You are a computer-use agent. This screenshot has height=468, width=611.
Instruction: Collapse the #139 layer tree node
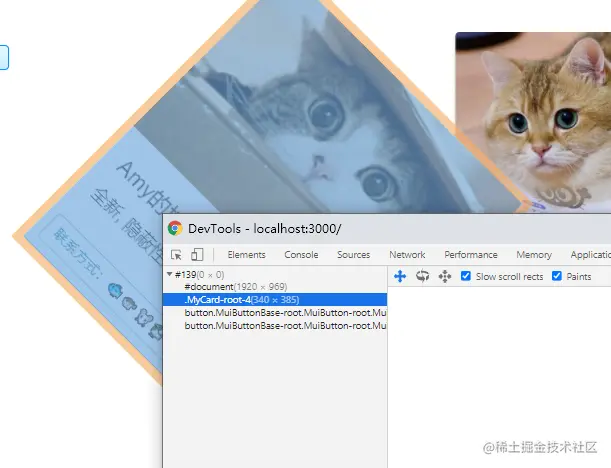click(170, 274)
